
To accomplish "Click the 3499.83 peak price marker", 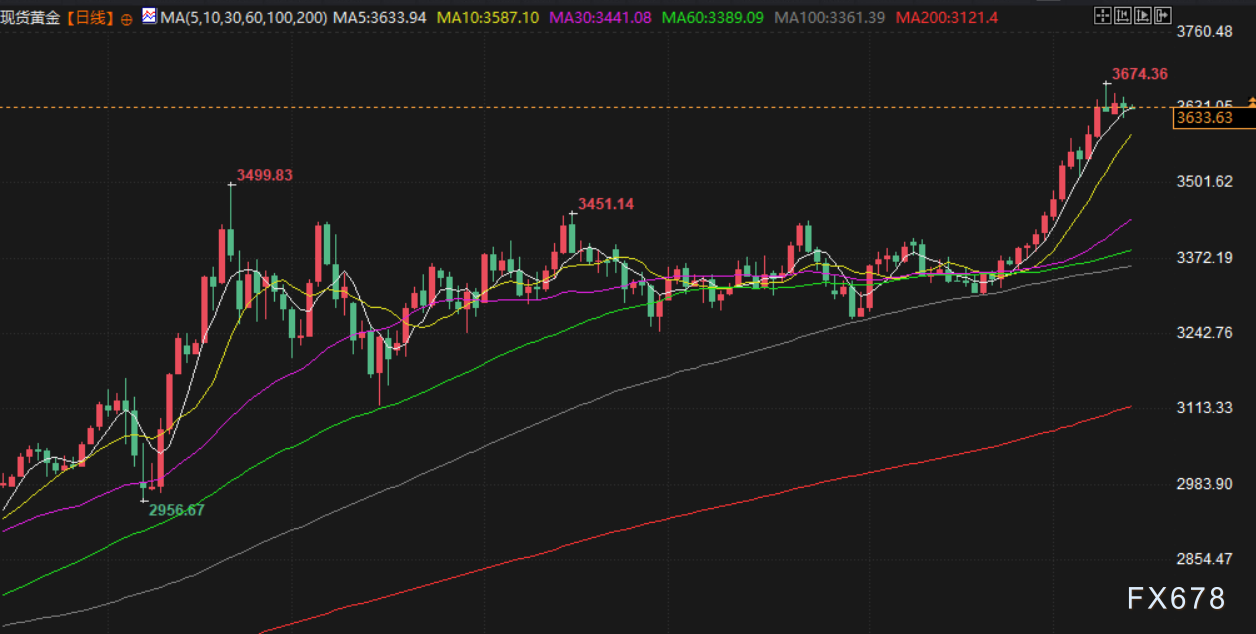I will click(x=264, y=175).
